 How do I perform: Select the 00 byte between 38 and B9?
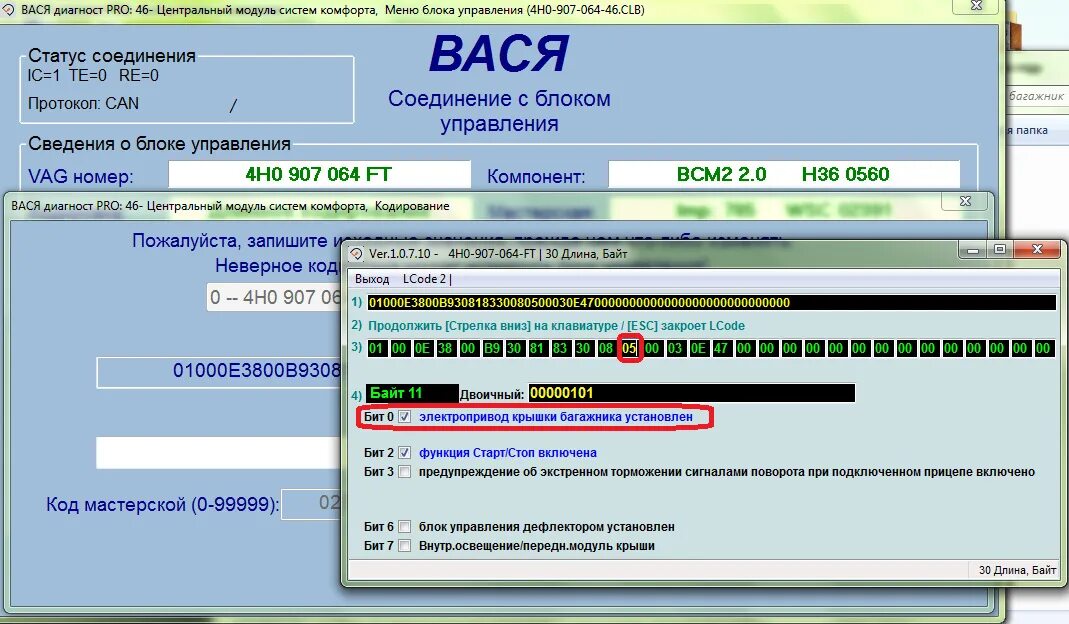(468, 348)
